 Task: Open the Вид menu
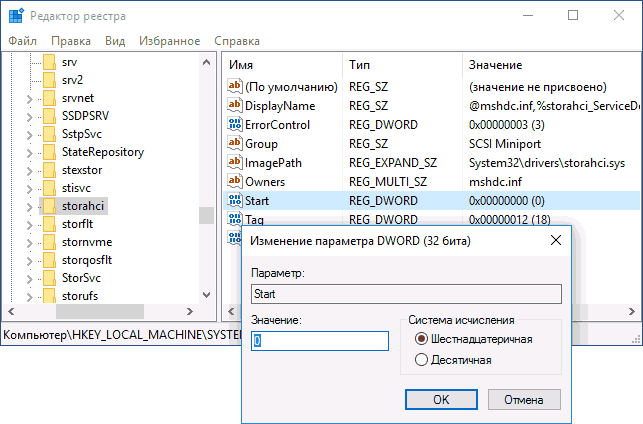click(115, 41)
